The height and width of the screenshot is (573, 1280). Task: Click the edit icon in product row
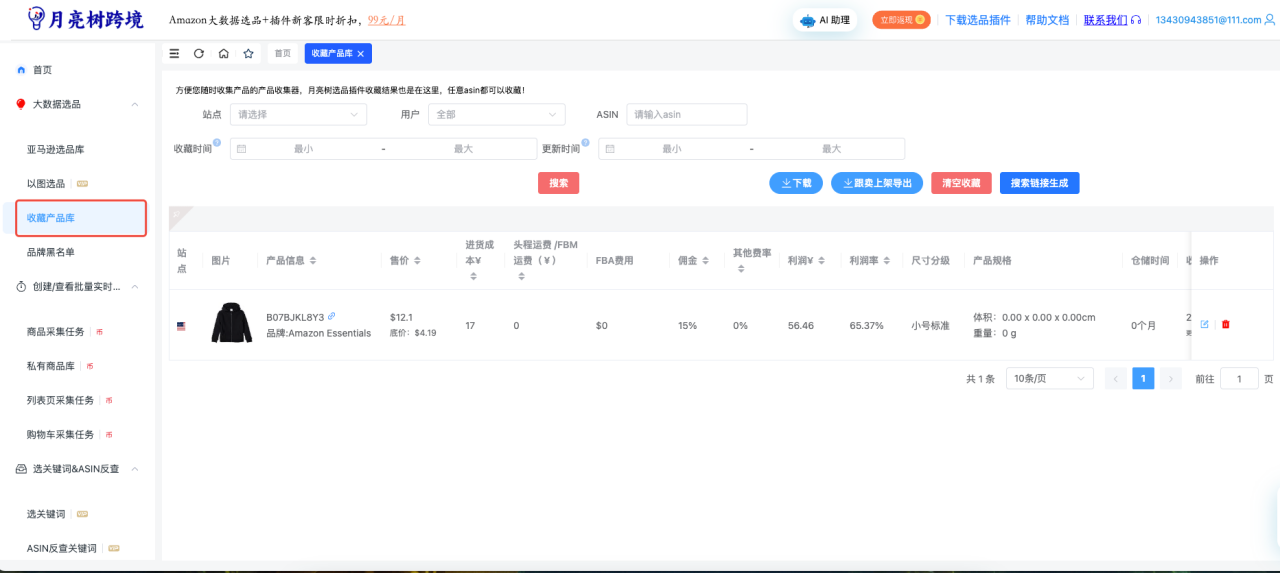coord(1204,324)
